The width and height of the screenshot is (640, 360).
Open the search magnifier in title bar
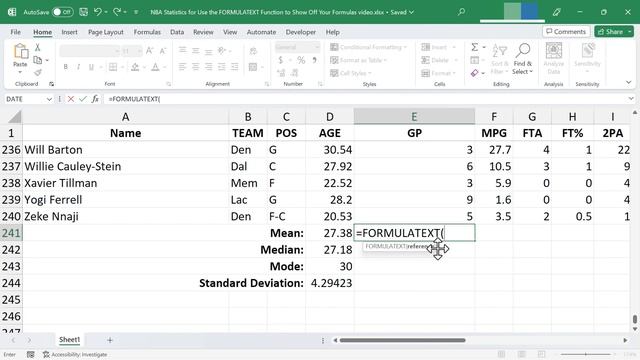[461, 12]
